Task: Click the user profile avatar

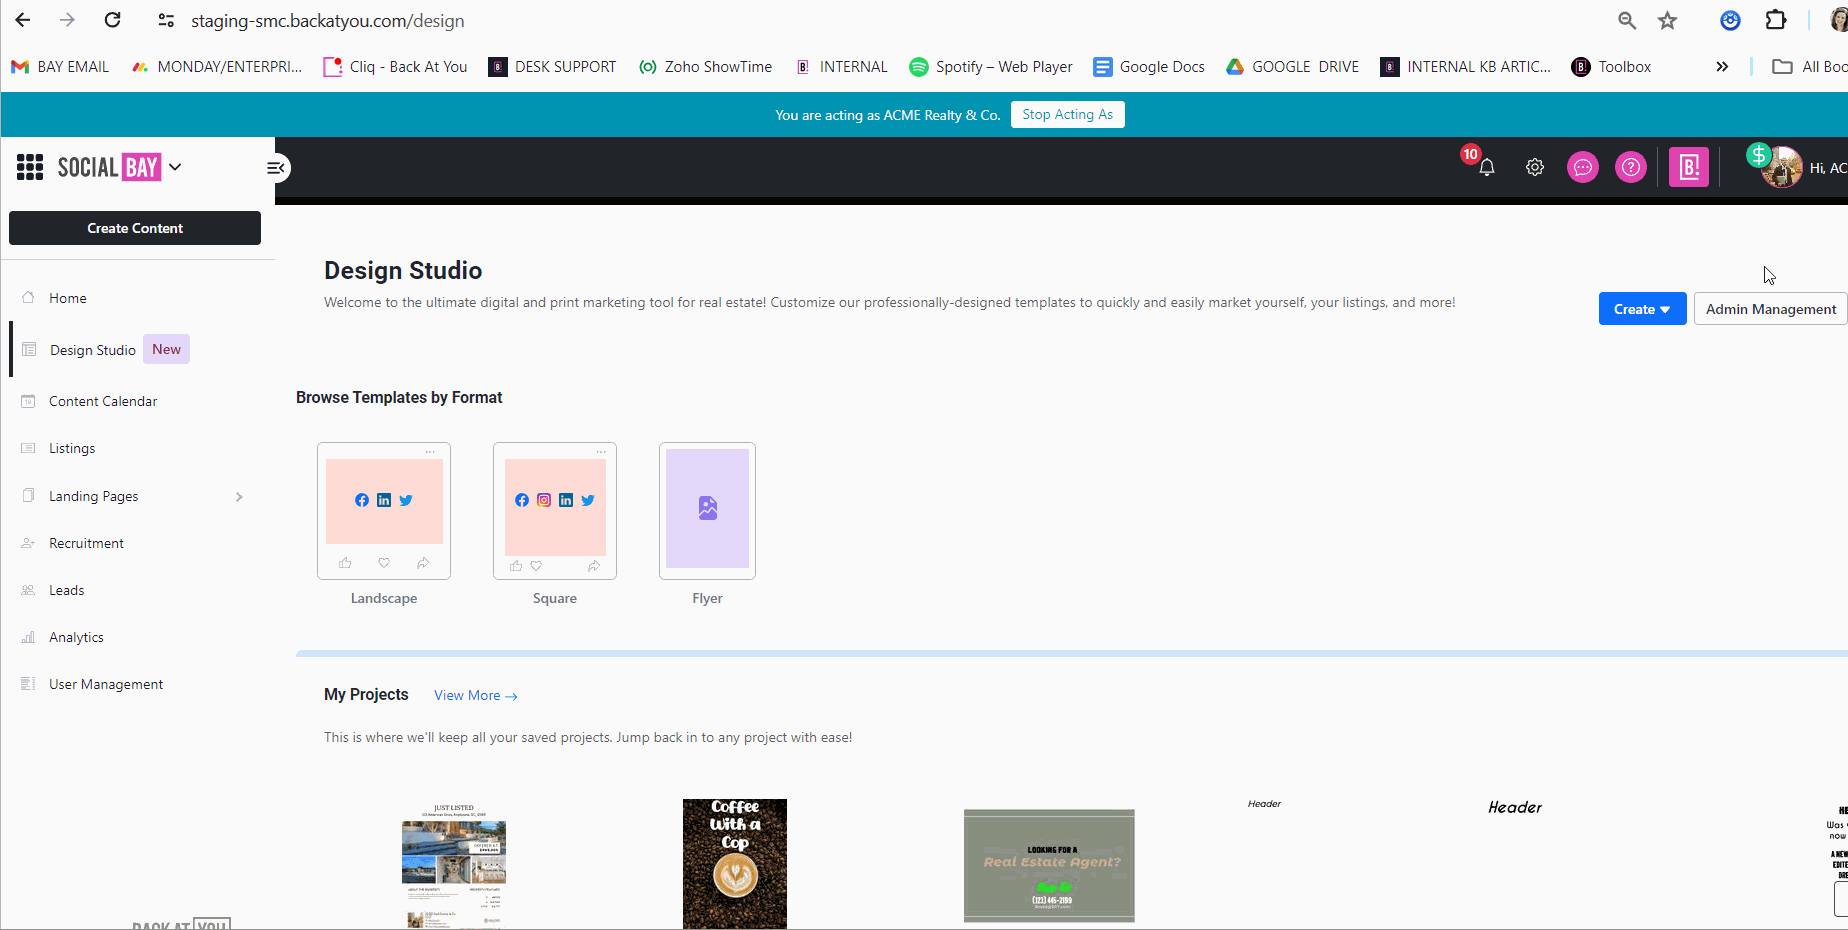Action: pos(1783,168)
